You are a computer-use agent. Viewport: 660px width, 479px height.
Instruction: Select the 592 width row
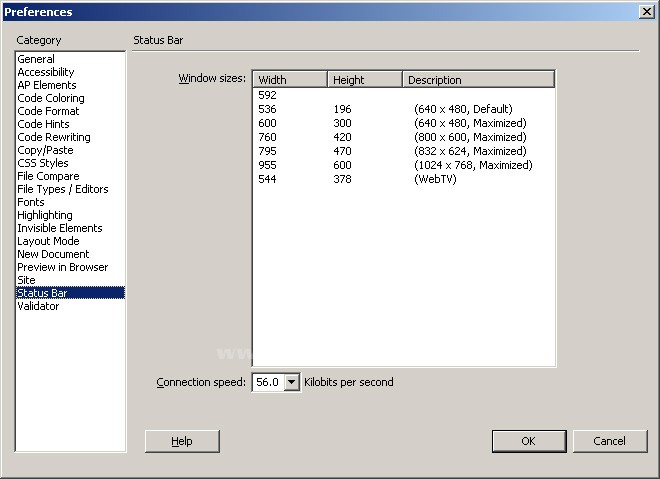[267, 95]
